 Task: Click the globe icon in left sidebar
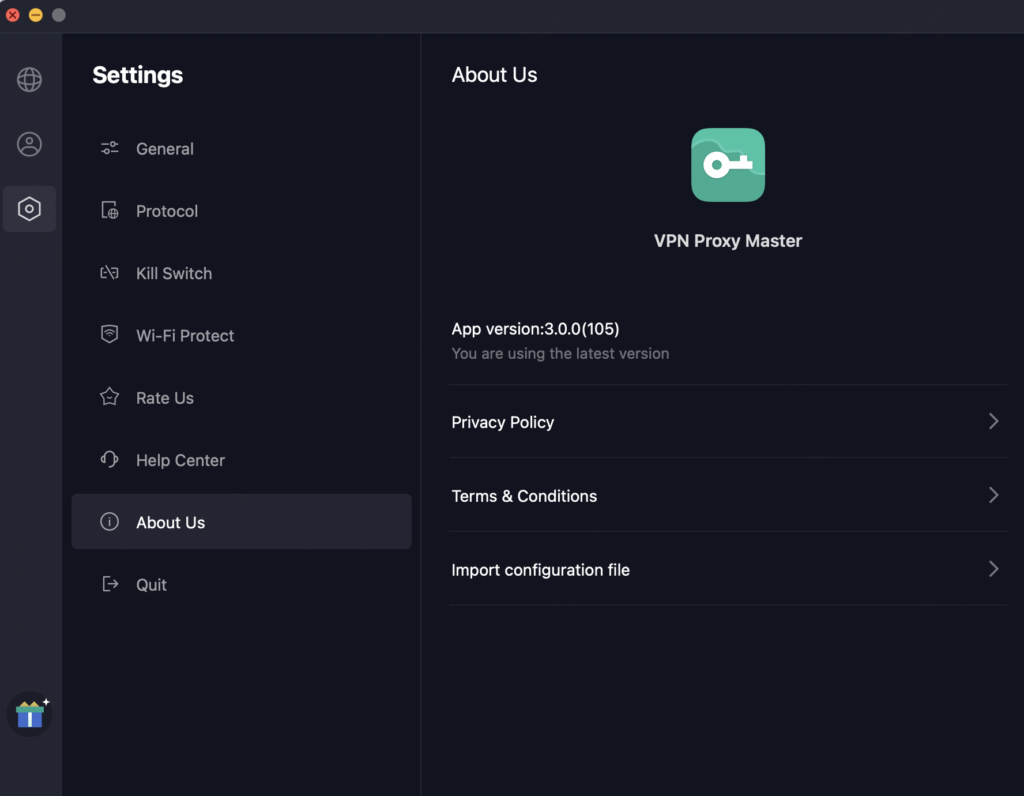tap(29, 80)
